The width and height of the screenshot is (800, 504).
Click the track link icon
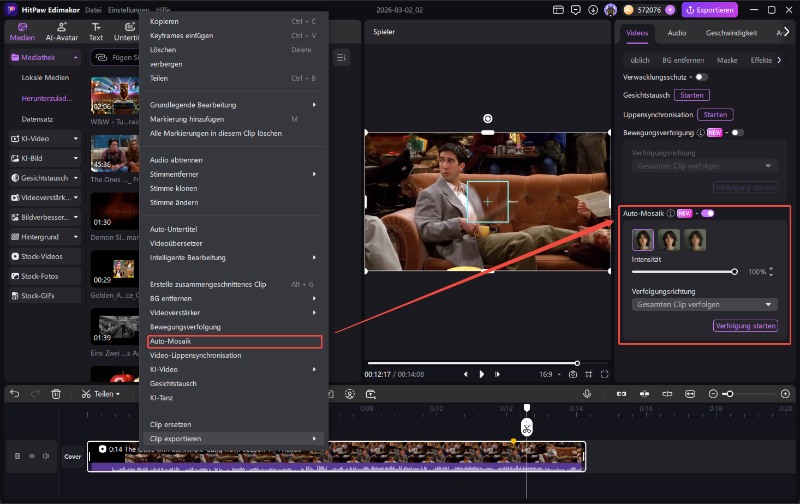[x=32, y=456]
